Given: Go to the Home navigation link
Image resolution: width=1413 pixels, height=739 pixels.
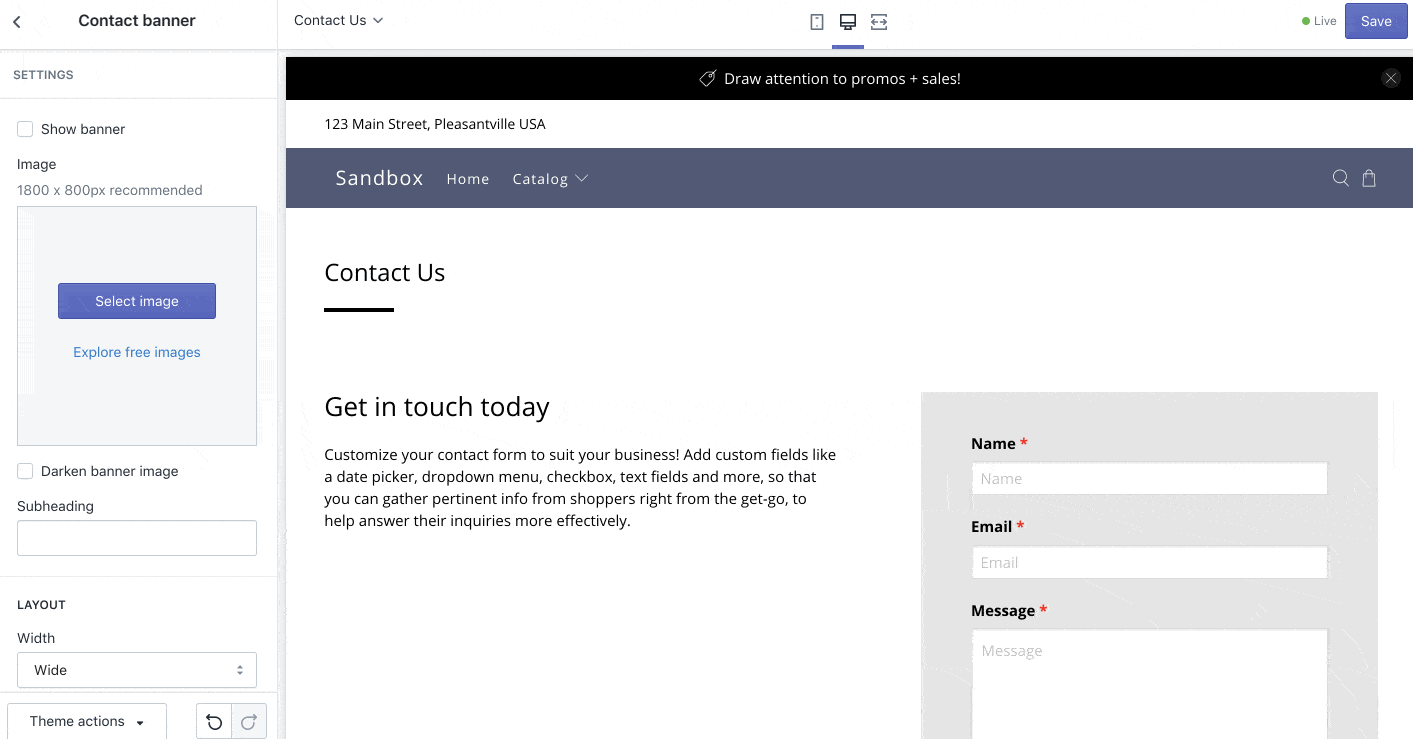Looking at the screenshot, I should point(468,179).
